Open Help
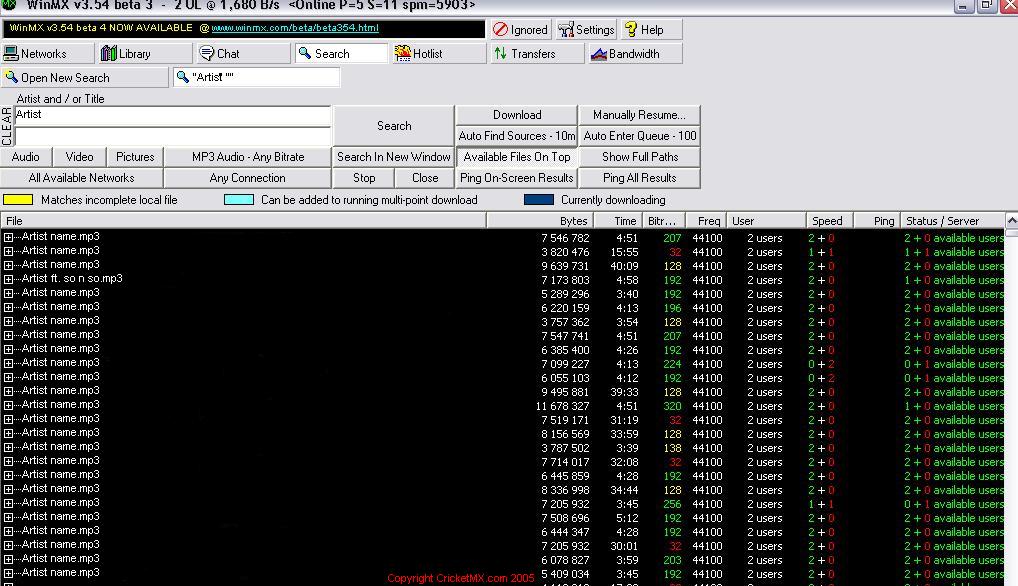 651,30
